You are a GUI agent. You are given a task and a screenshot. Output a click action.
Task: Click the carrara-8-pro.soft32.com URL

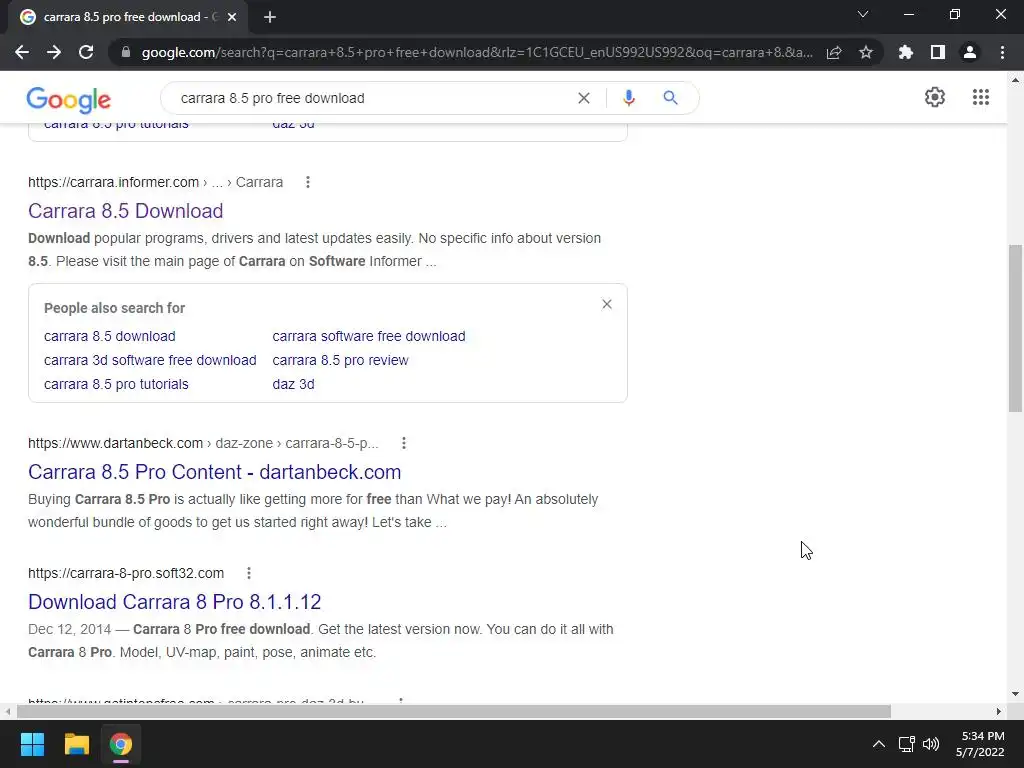(x=126, y=573)
